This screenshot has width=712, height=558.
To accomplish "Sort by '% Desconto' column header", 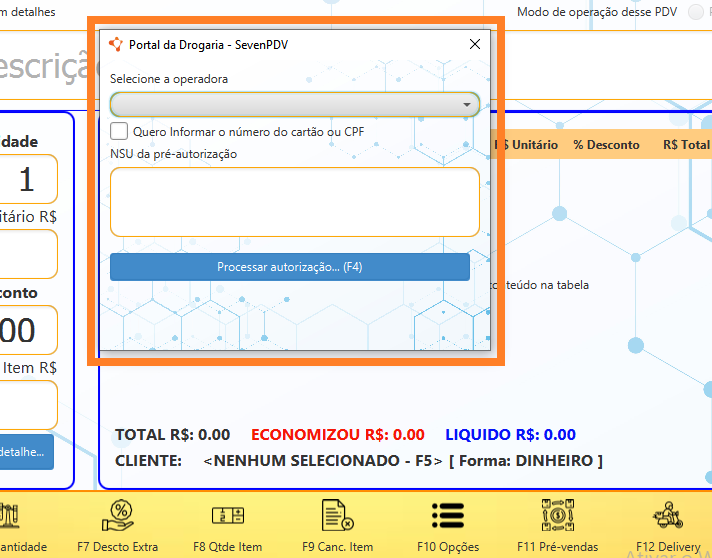I will pyautogui.click(x=606, y=145).
